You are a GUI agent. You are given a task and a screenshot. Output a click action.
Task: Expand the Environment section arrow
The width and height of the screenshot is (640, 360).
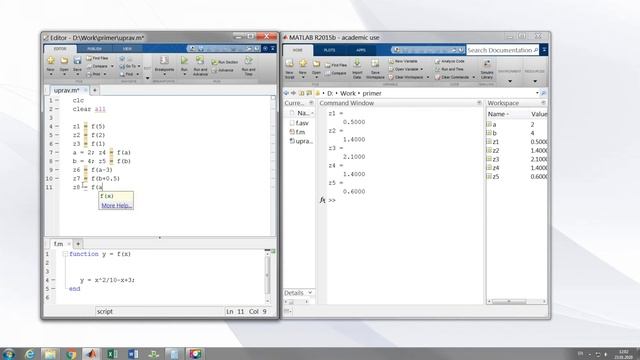click(510, 81)
